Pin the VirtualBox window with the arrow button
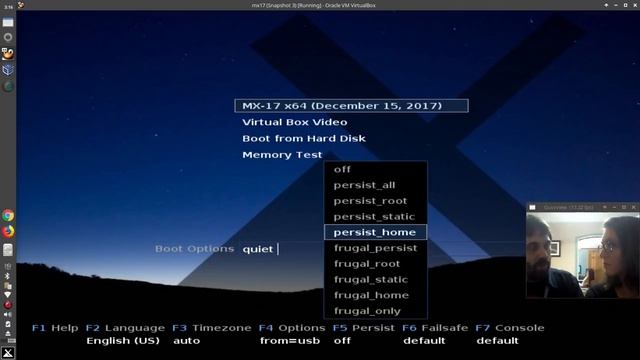The width and height of the screenshot is (640, 360). pyautogui.click(x=606, y=5)
